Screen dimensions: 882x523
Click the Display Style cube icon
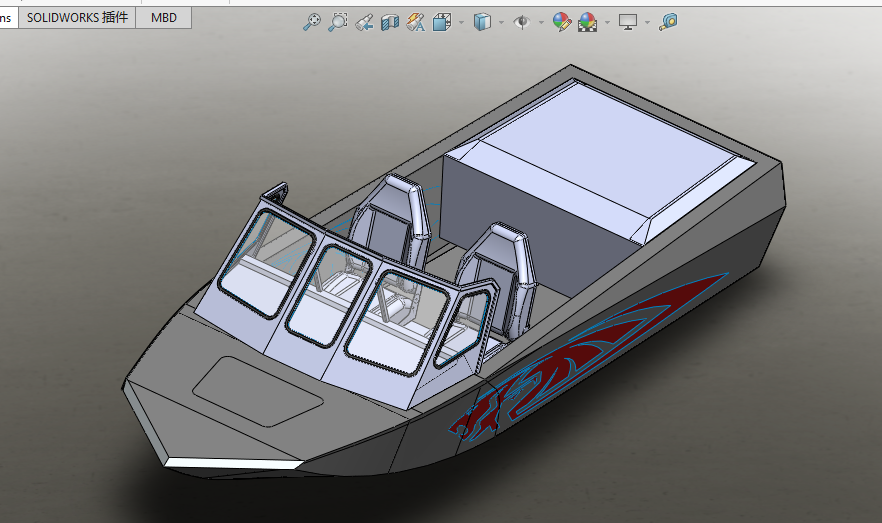point(482,21)
